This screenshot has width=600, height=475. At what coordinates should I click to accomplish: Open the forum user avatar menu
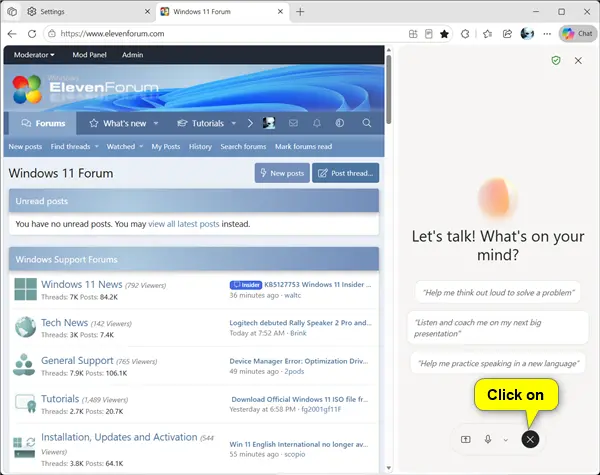point(269,123)
